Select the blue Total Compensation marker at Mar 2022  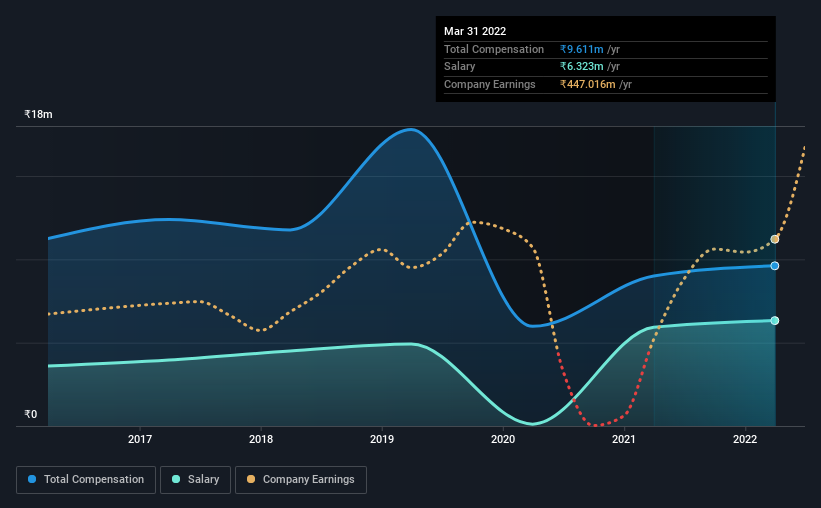(x=774, y=266)
